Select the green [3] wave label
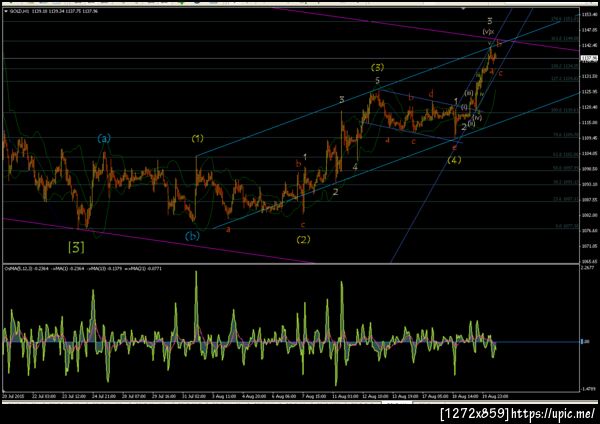The width and height of the screenshot is (600, 424). (x=76, y=248)
